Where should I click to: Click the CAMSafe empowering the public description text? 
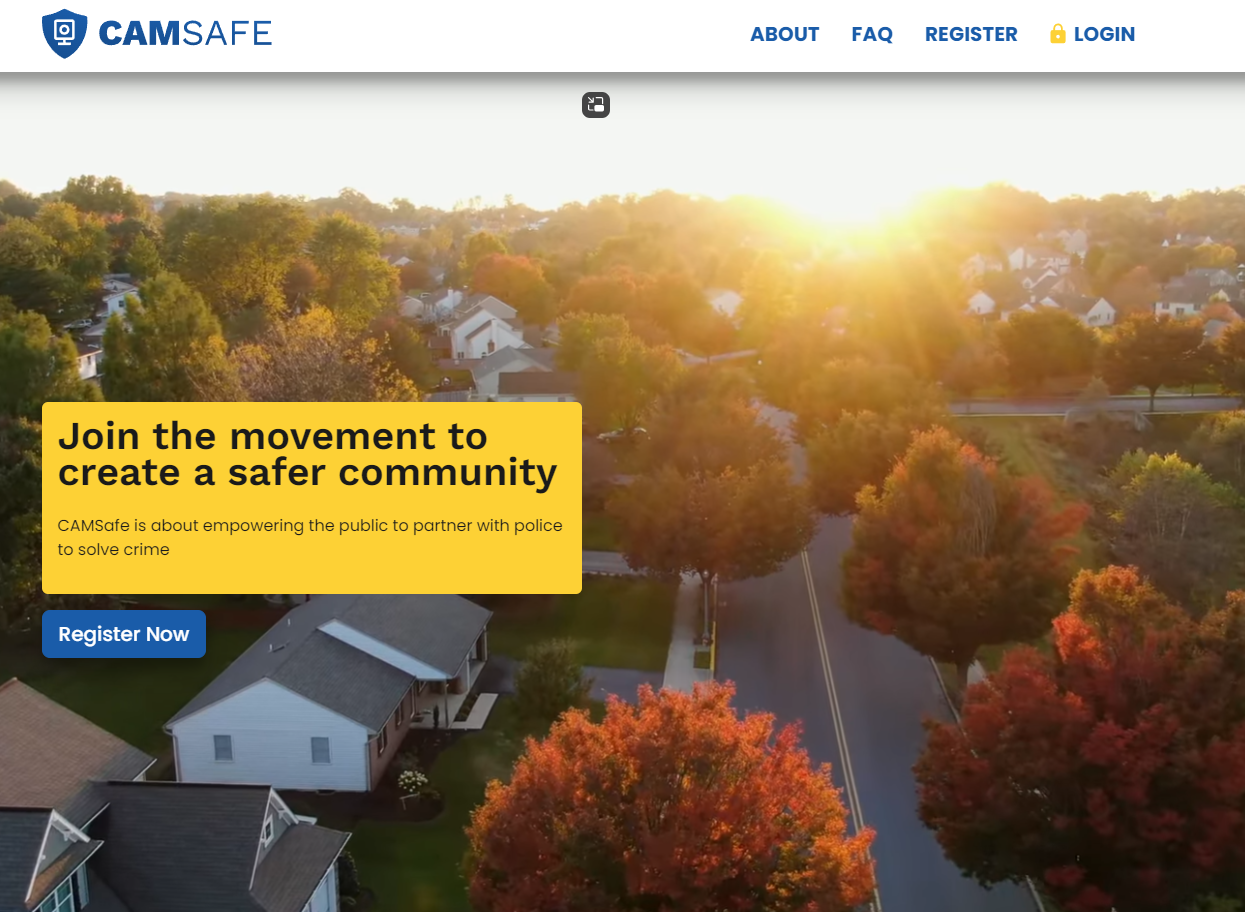(x=310, y=537)
